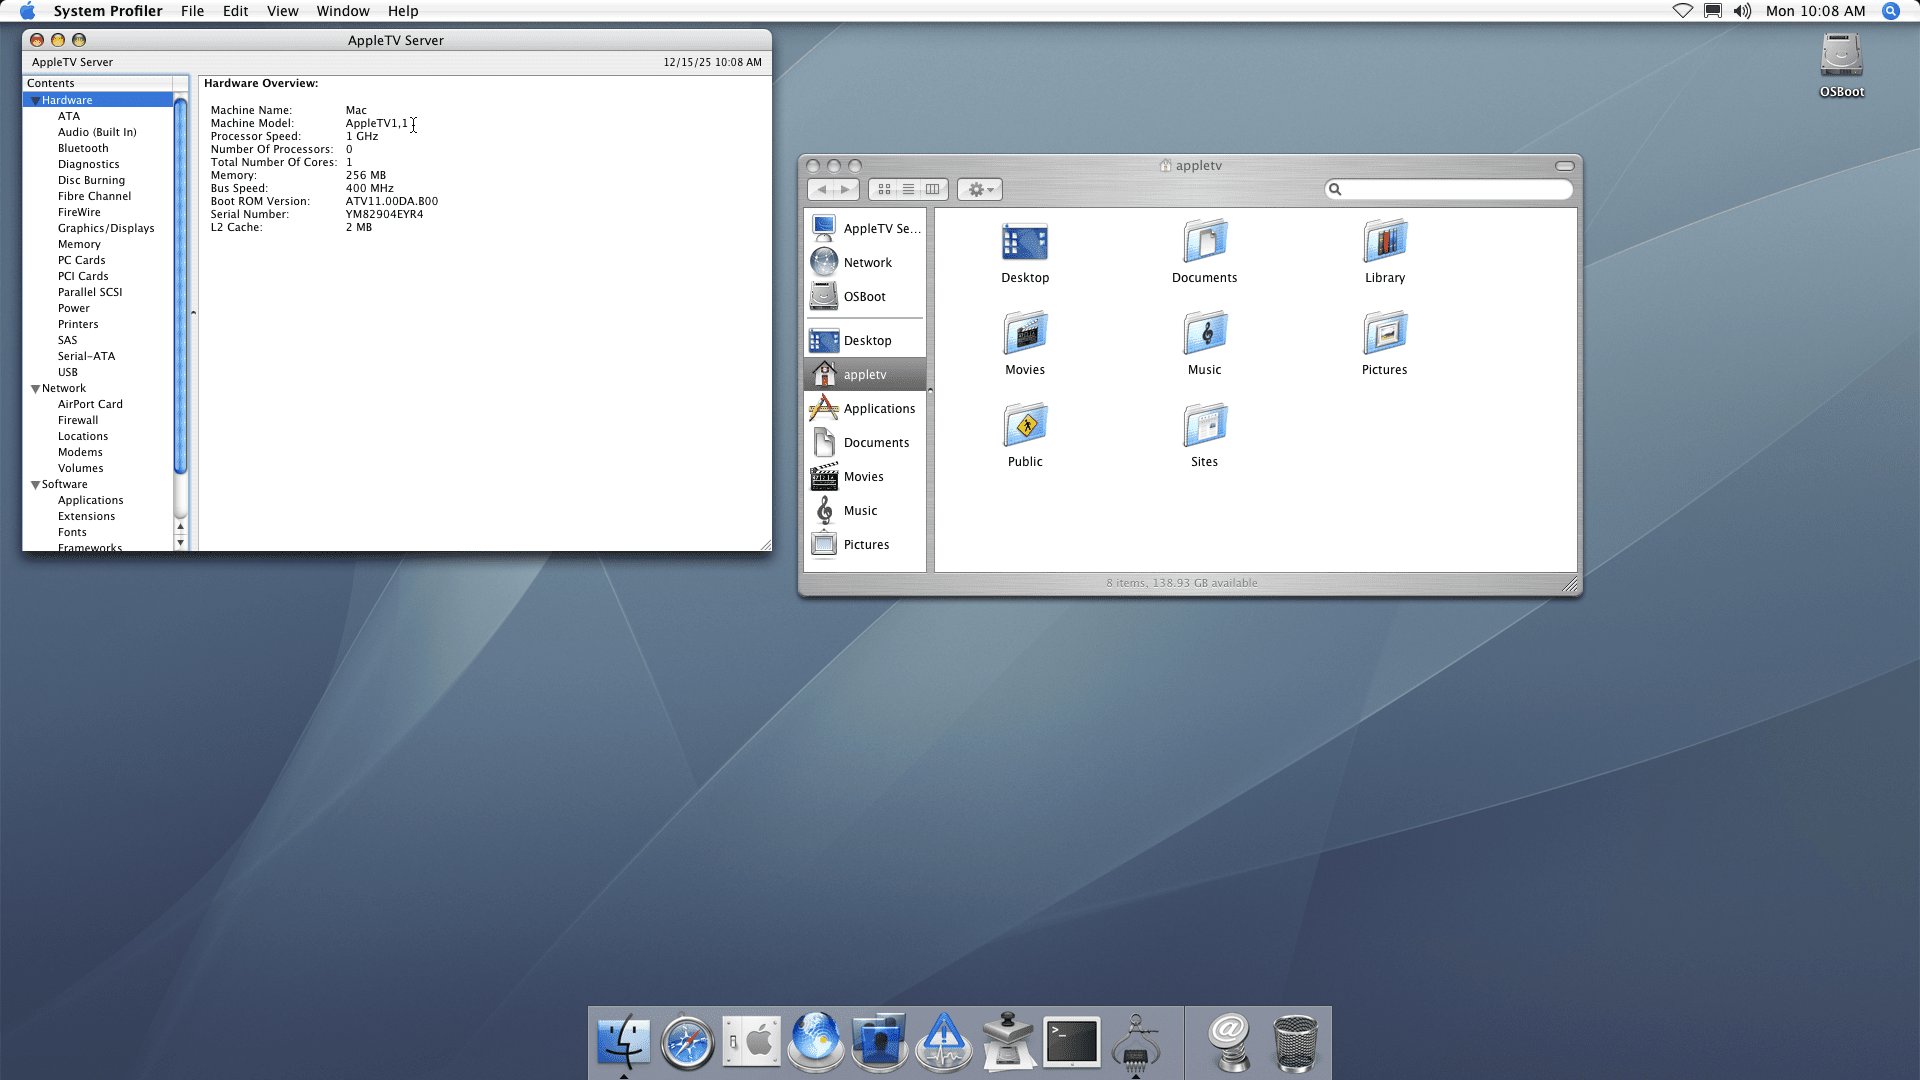Launch Safari from the Dock

coord(687,1042)
